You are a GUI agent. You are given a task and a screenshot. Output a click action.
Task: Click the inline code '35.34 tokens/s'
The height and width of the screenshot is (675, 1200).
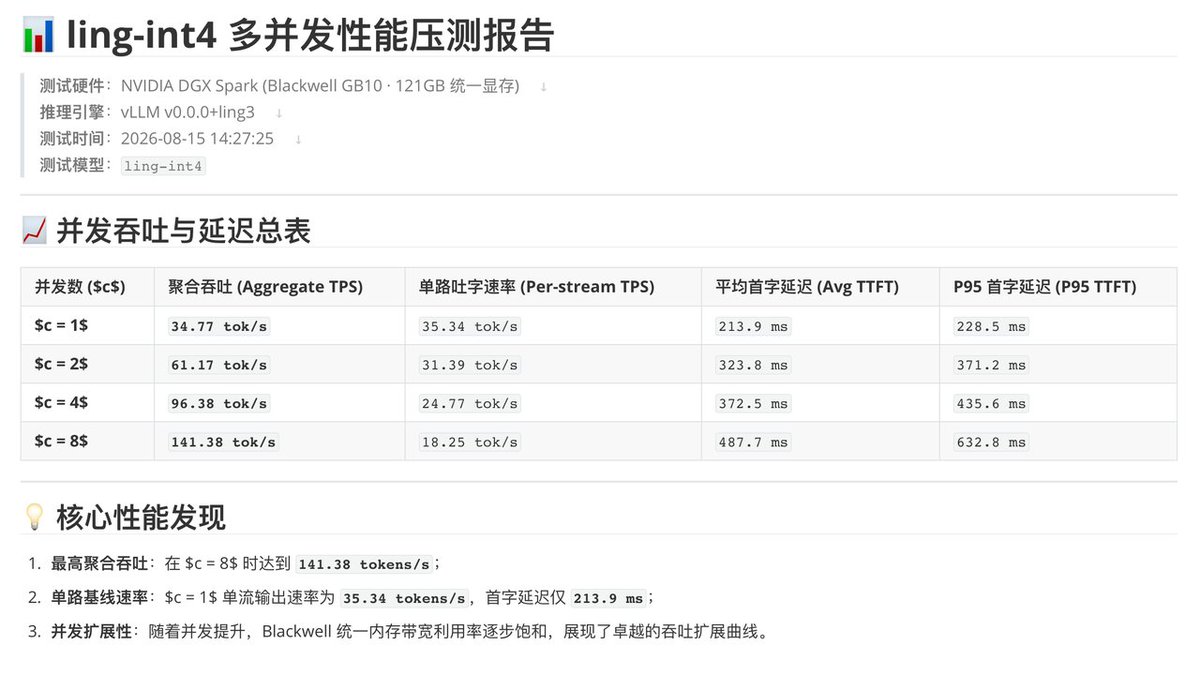(405, 598)
